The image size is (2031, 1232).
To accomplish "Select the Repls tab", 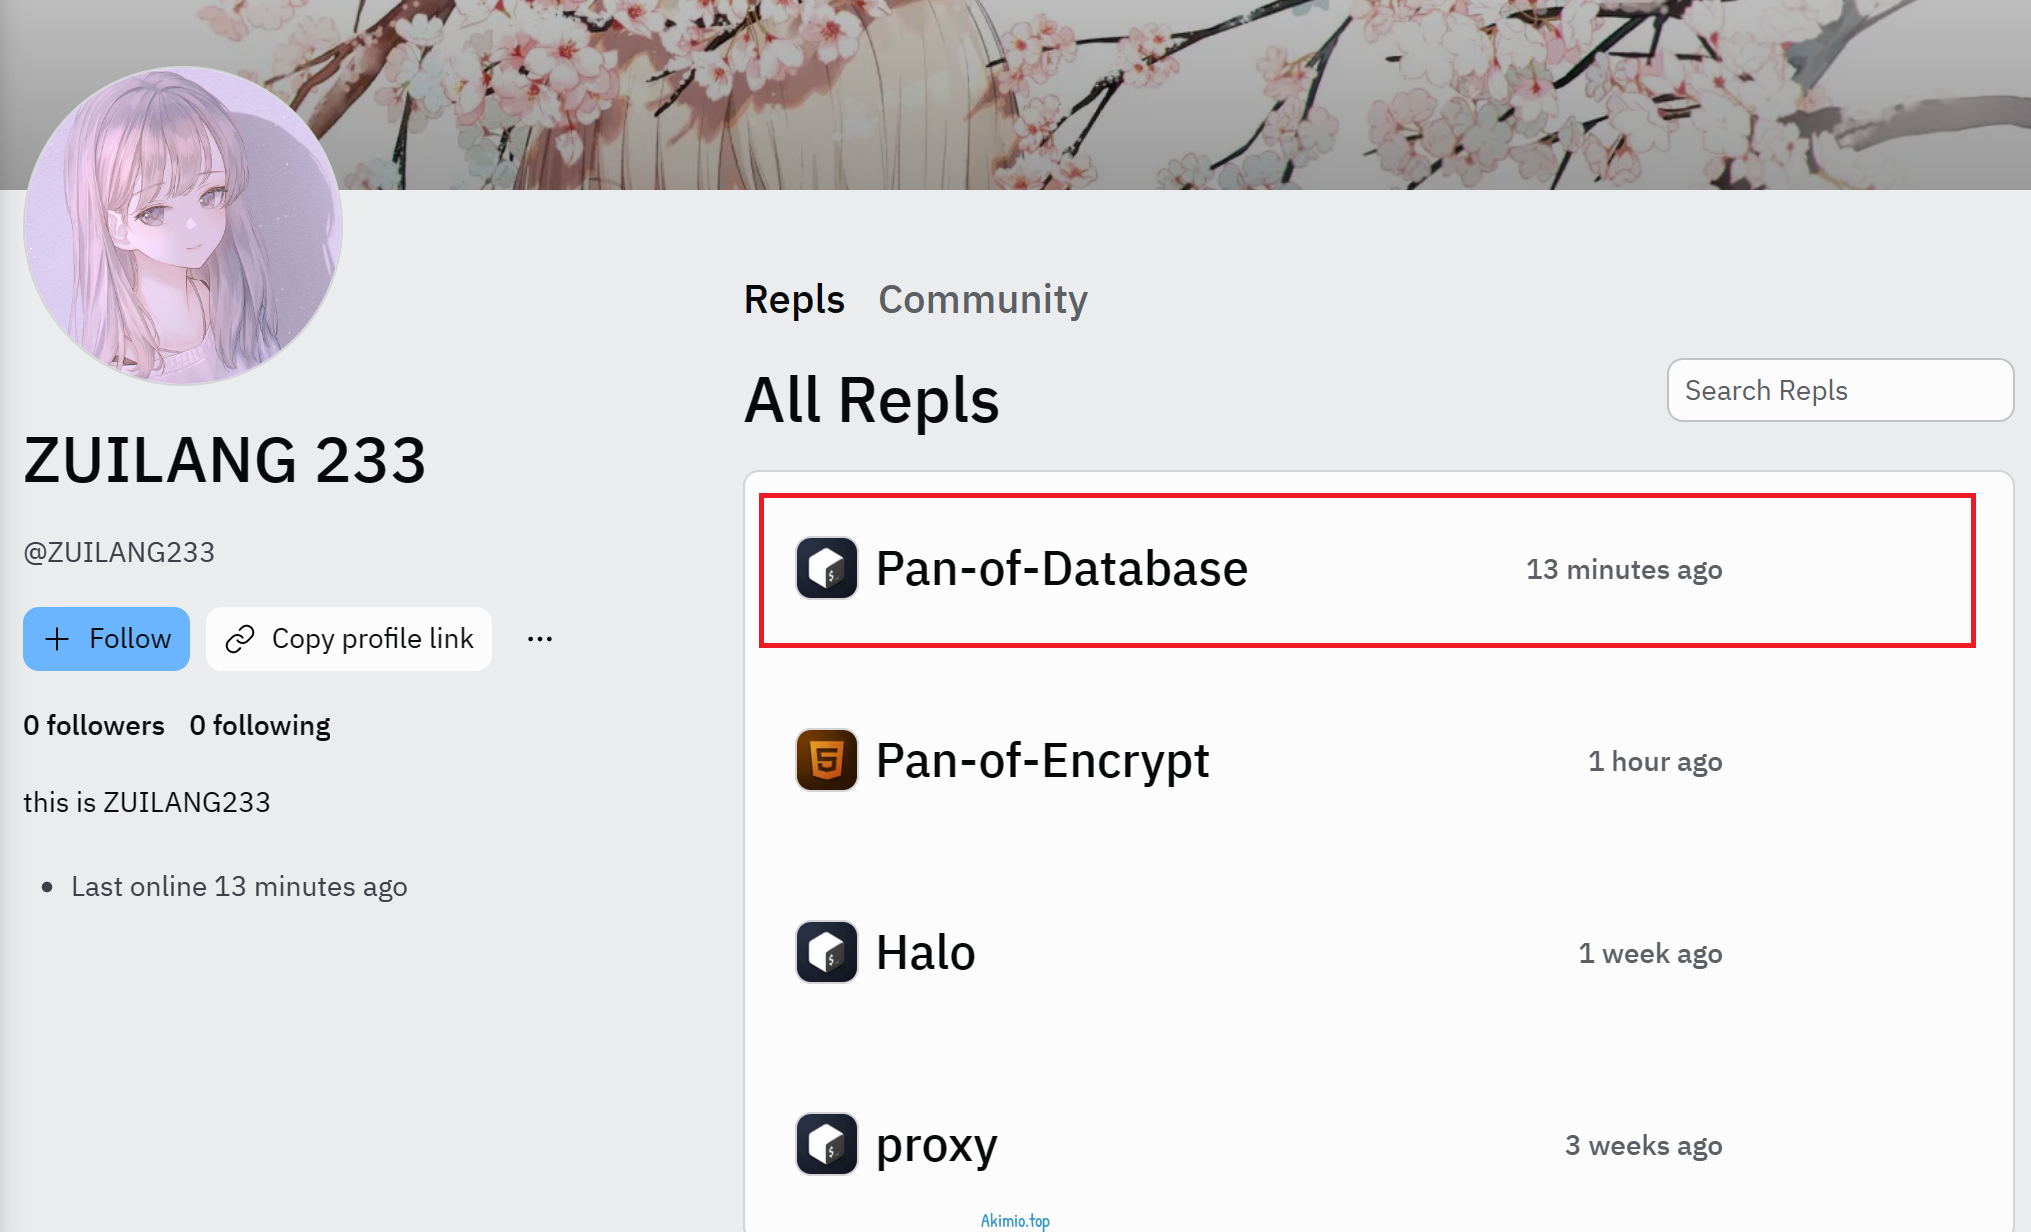I will pos(794,299).
